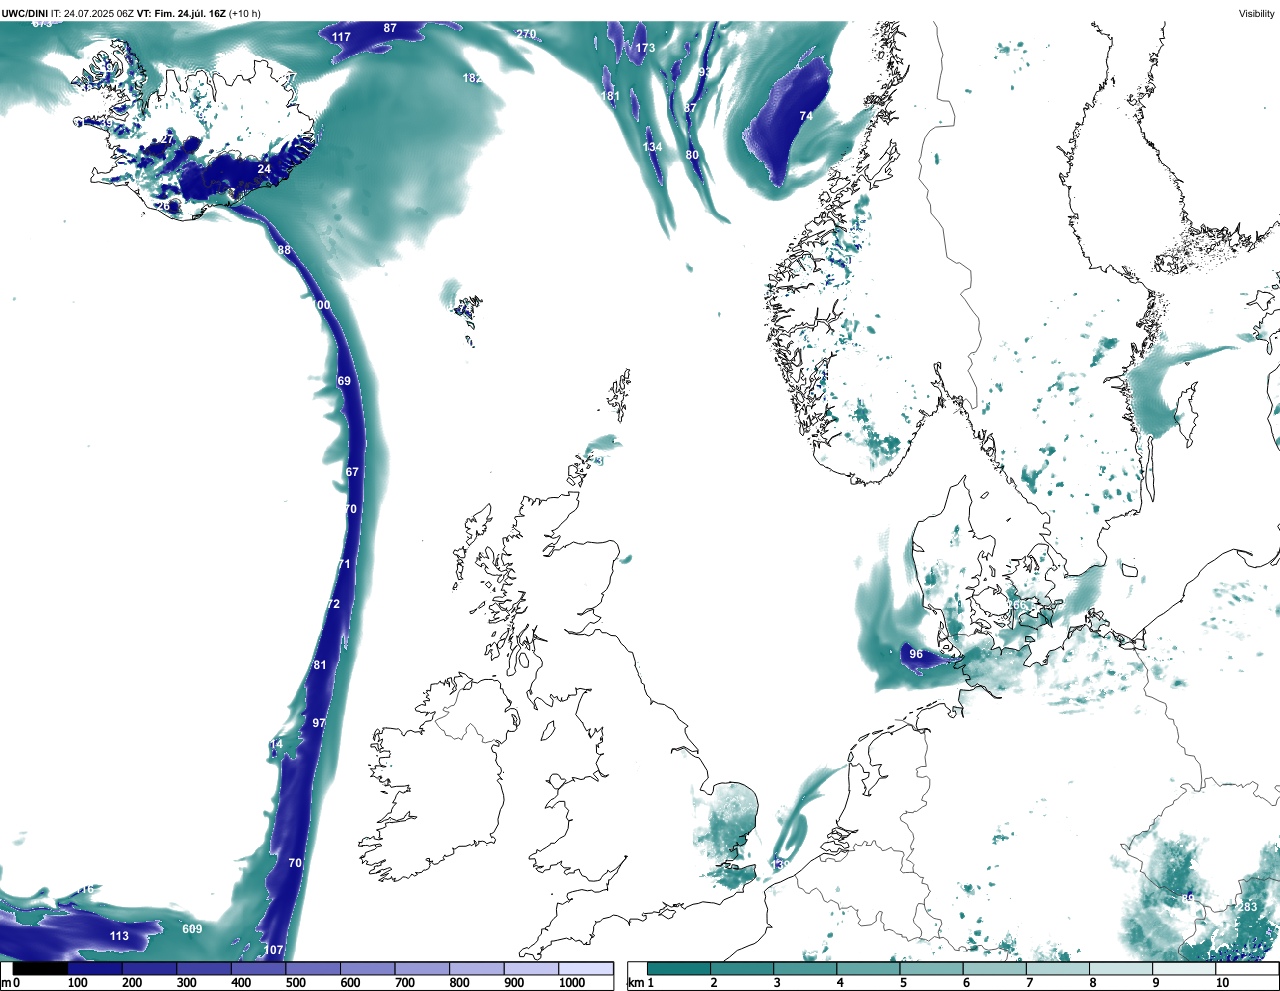The width and height of the screenshot is (1280, 991).
Task: Click the '270' value at the map top
Action: (526, 34)
